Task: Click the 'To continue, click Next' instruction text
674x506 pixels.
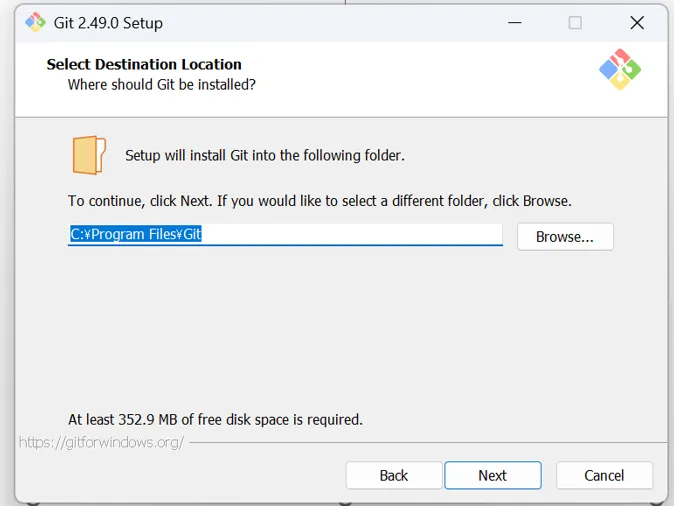Action: tap(319, 201)
